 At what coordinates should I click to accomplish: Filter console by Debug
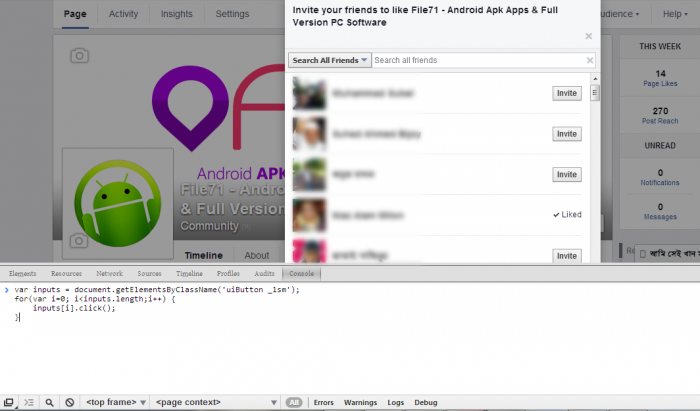coord(425,403)
